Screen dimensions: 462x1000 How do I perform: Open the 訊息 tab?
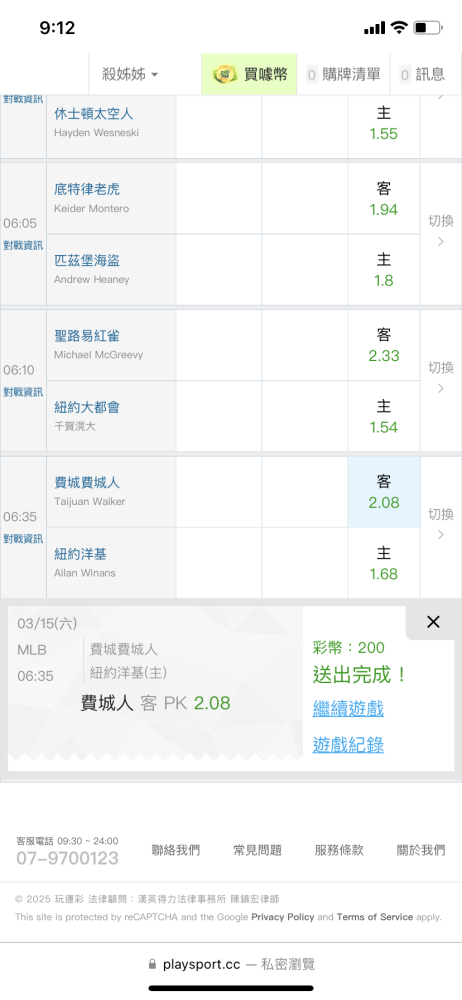point(423,75)
